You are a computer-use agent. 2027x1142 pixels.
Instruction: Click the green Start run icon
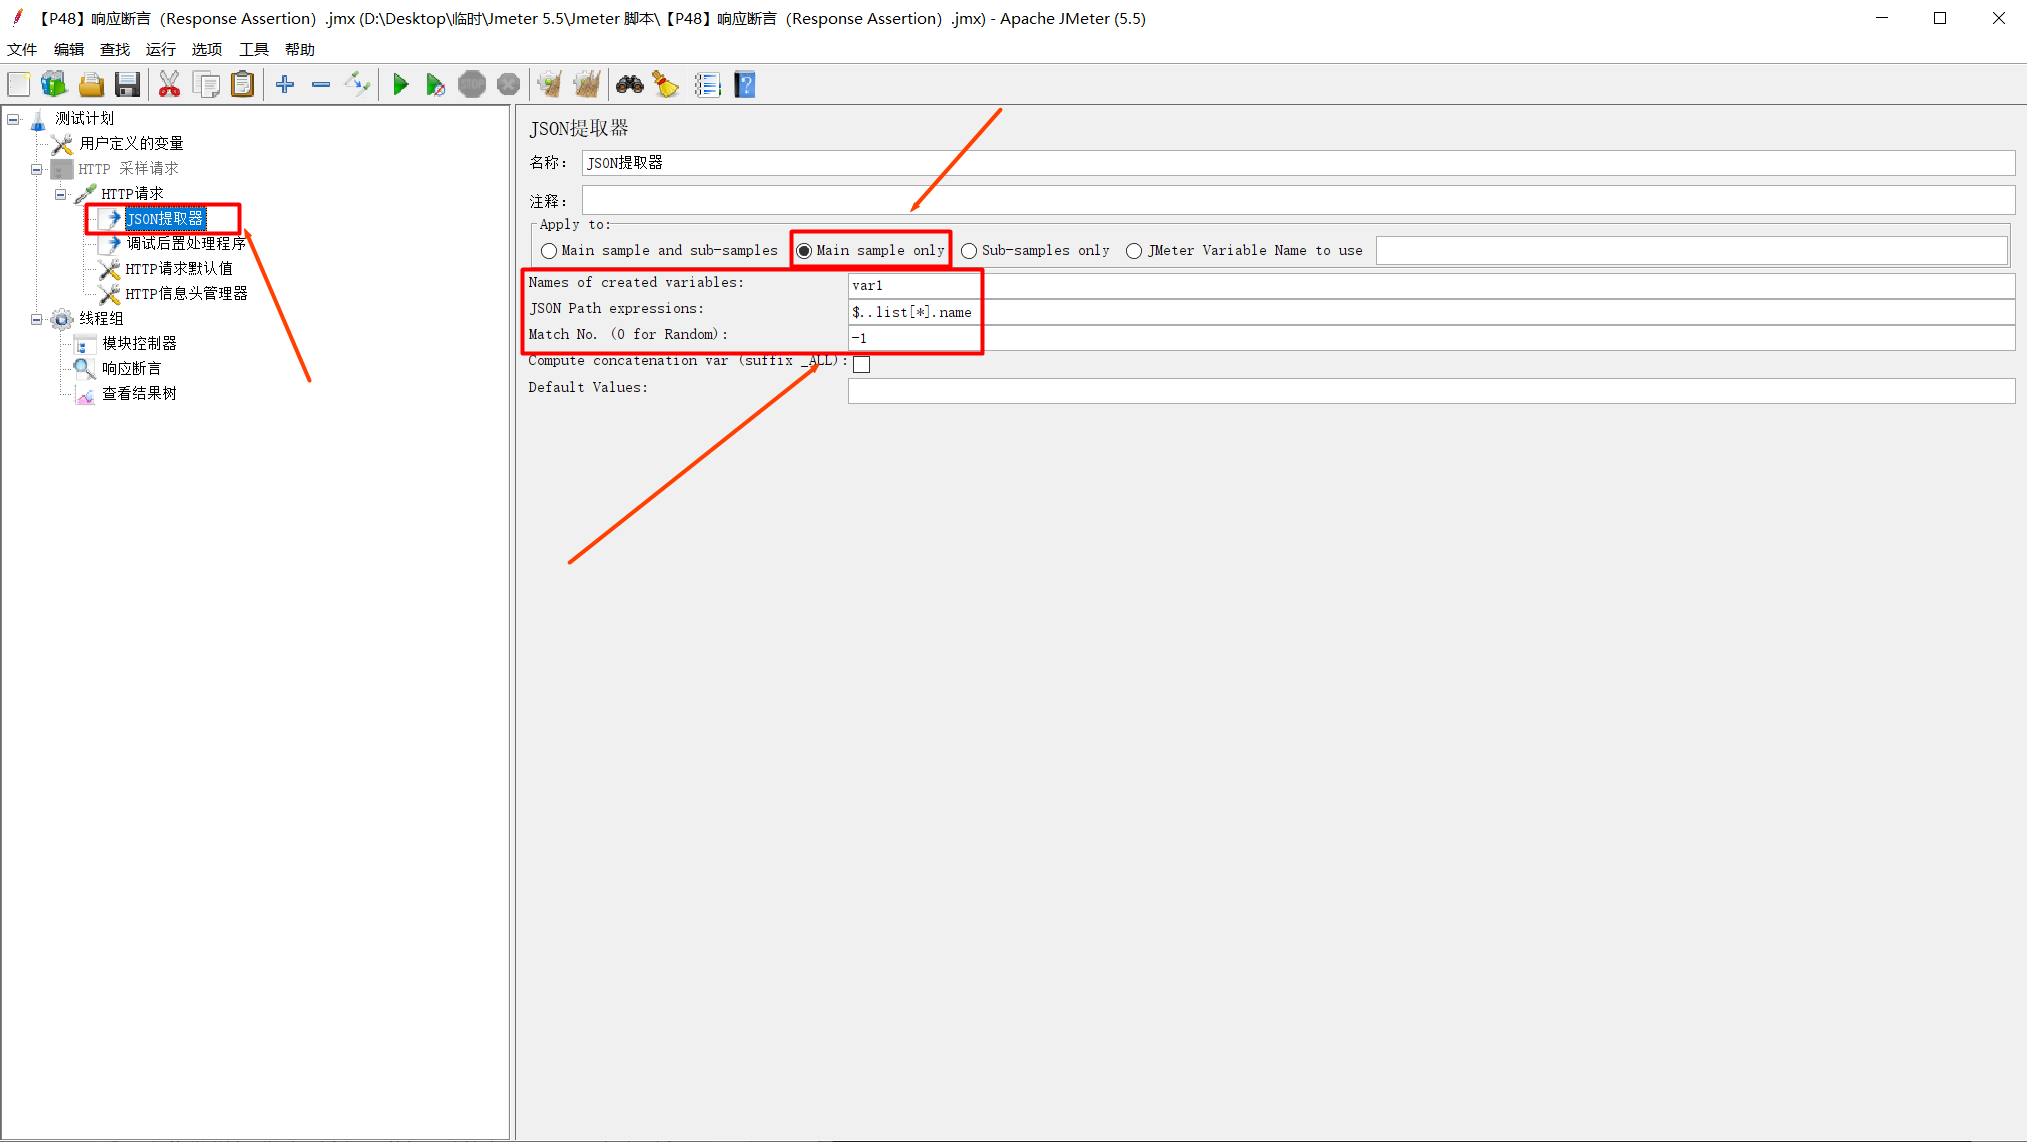400,85
